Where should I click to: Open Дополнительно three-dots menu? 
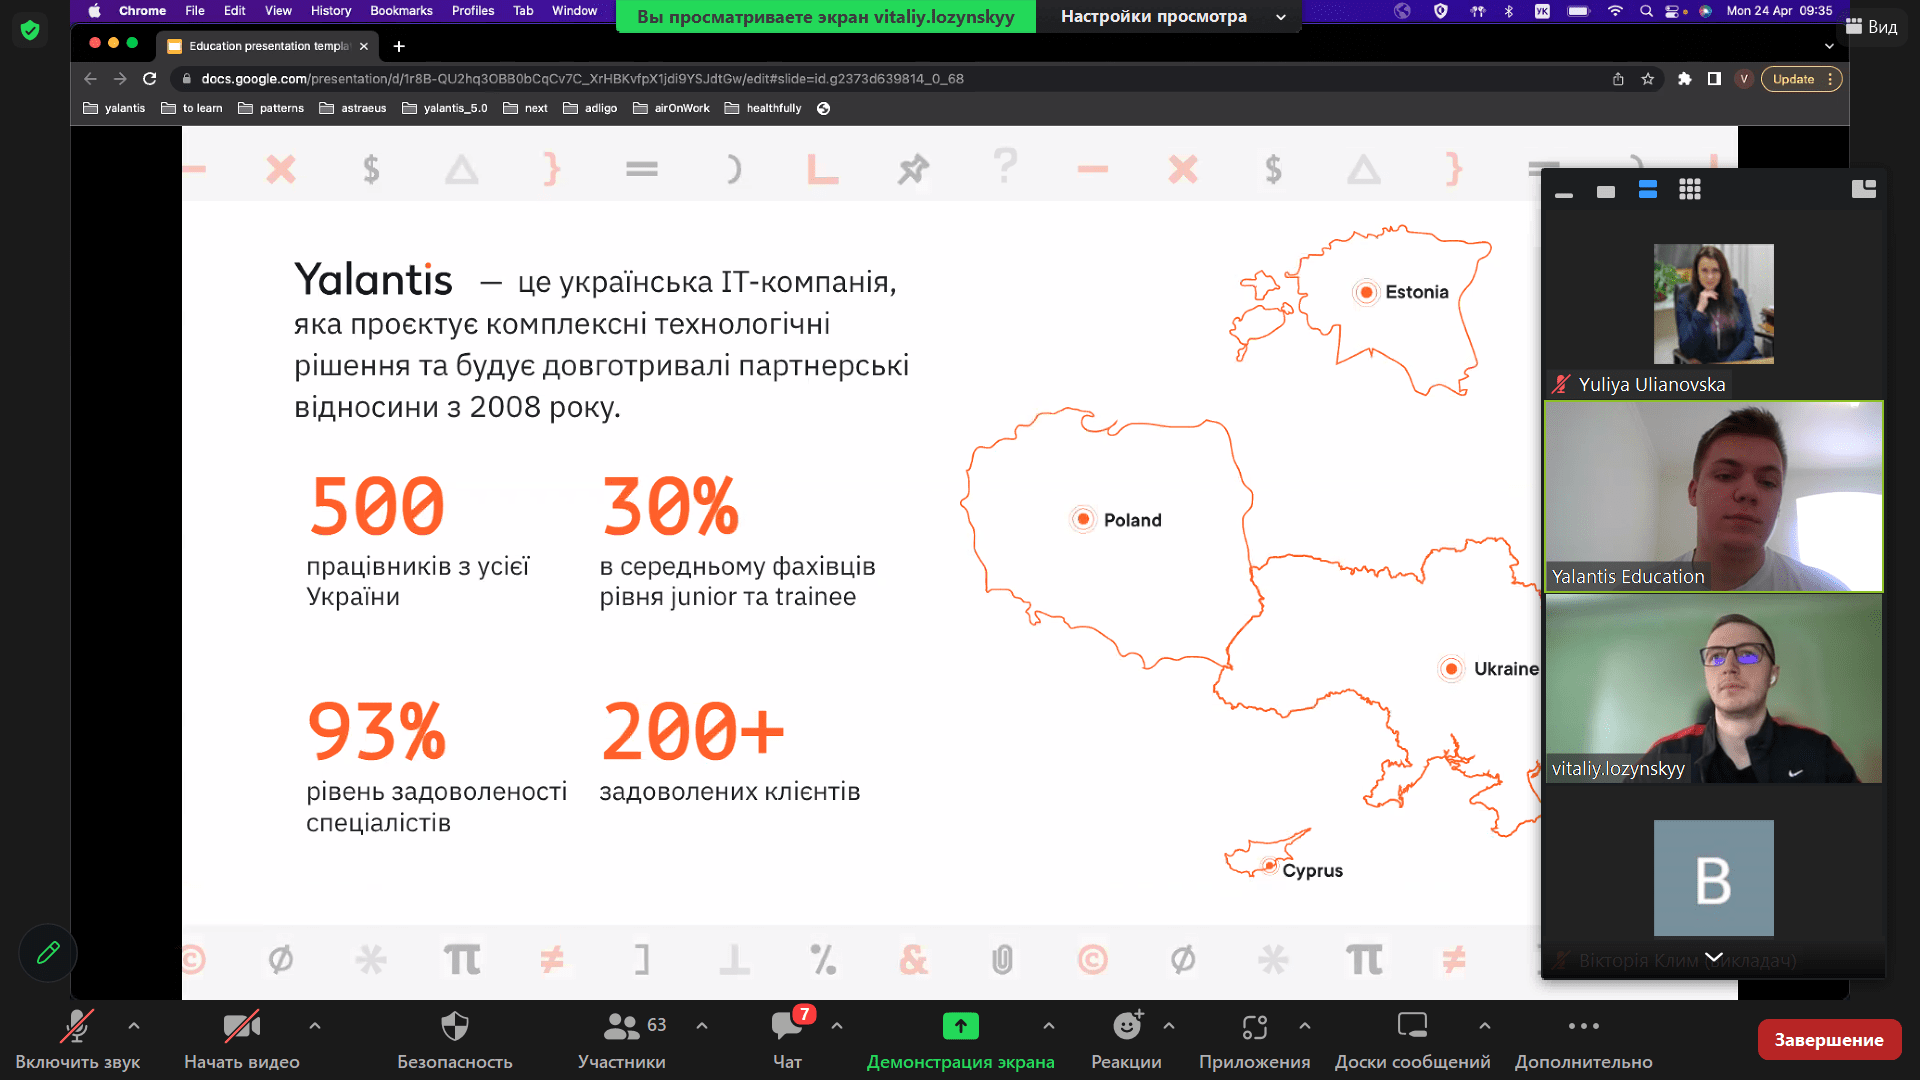1583,1026
